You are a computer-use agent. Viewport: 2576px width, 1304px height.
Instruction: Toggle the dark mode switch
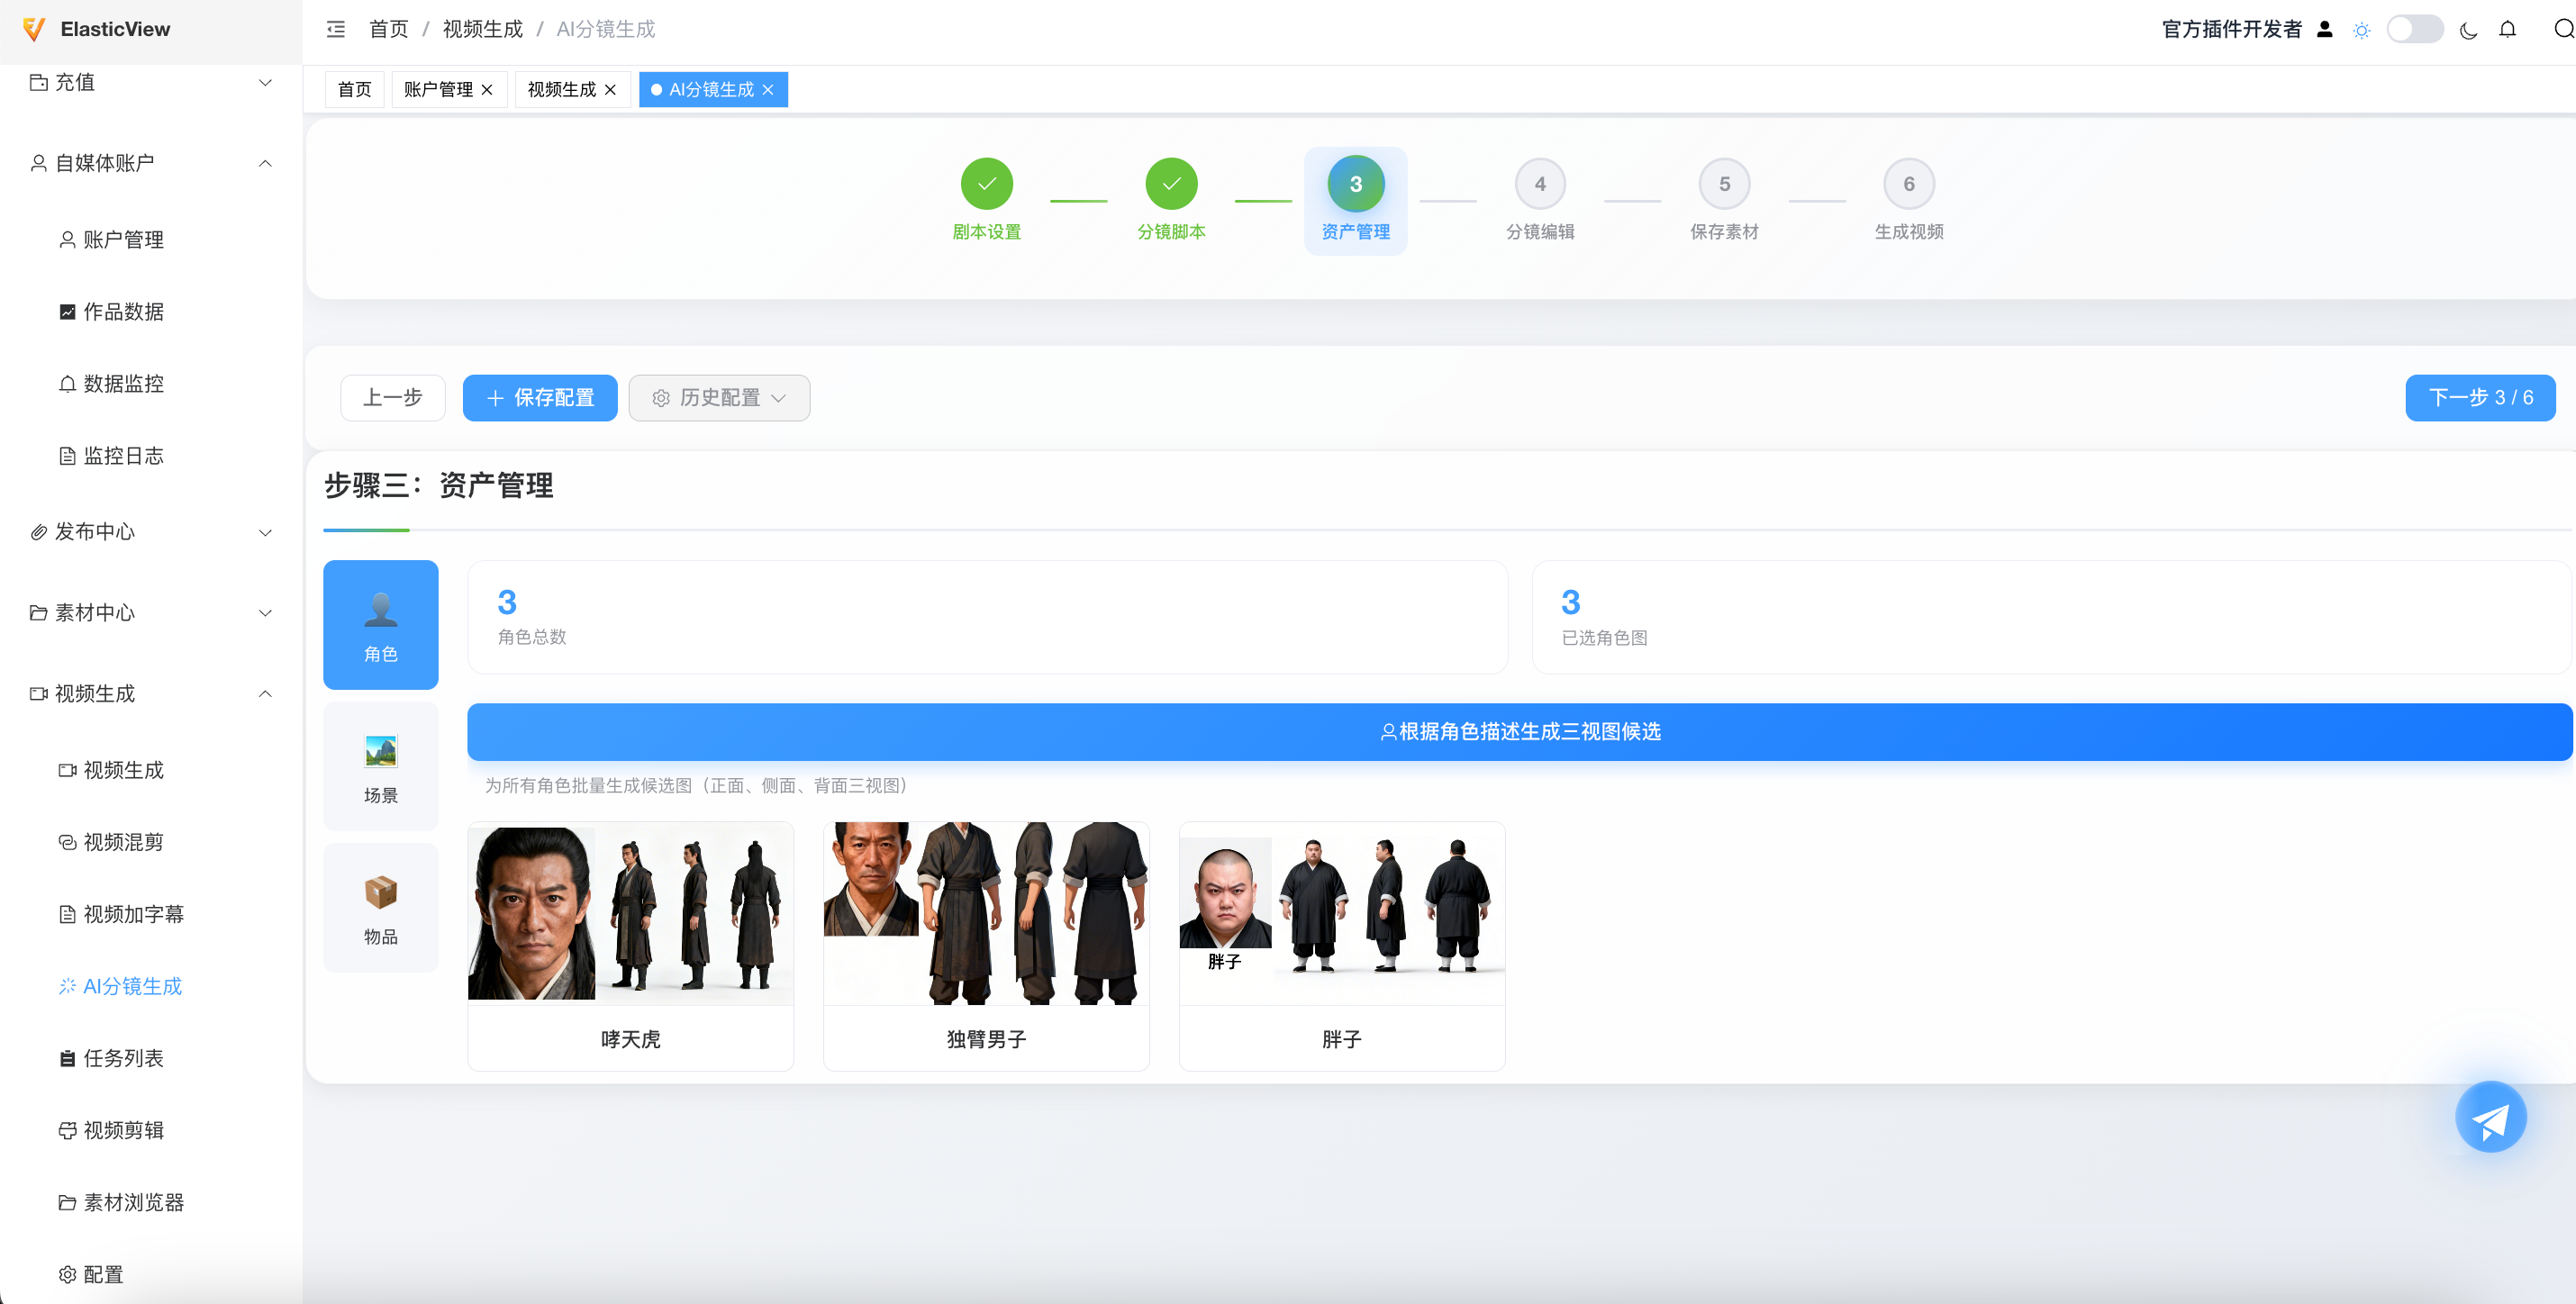click(x=2414, y=29)
